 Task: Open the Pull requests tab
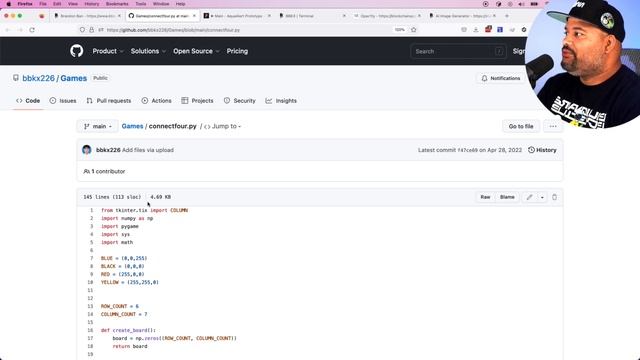pos(109,100)
